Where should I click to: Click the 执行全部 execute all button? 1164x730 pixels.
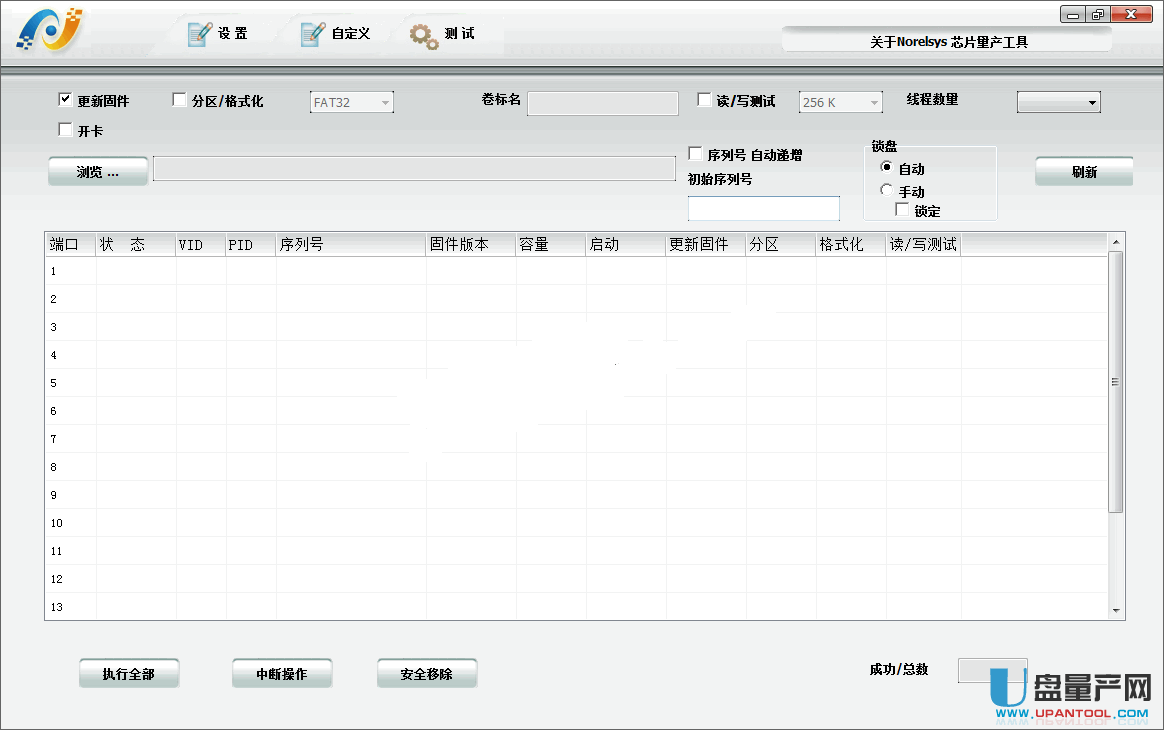128,673
